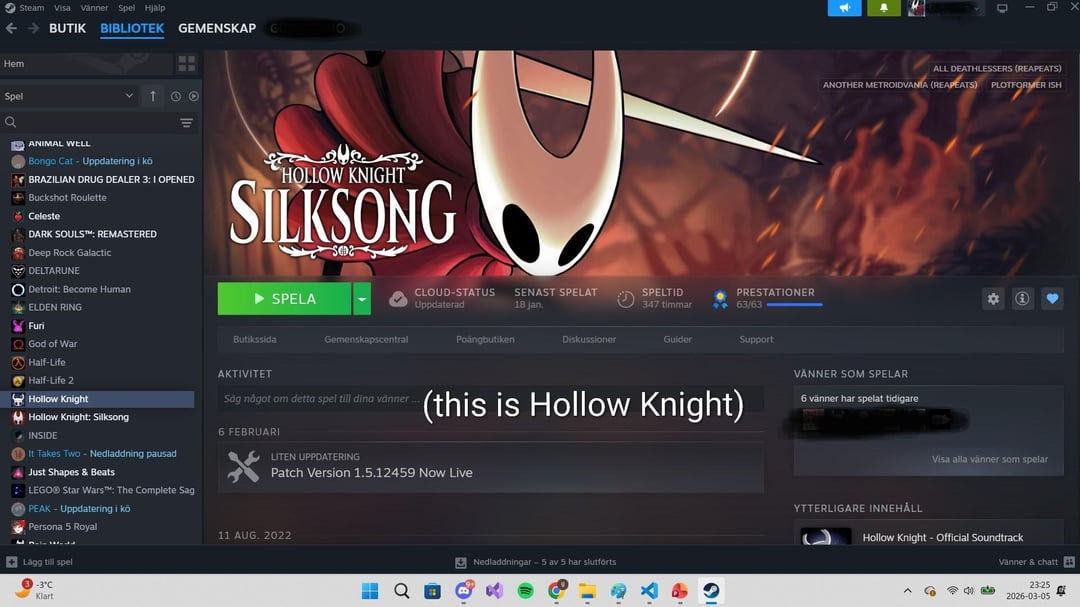The image size is (1080, 607).
Task: Open the Steam announcements megaphone icon
Action: pos(844,8)
